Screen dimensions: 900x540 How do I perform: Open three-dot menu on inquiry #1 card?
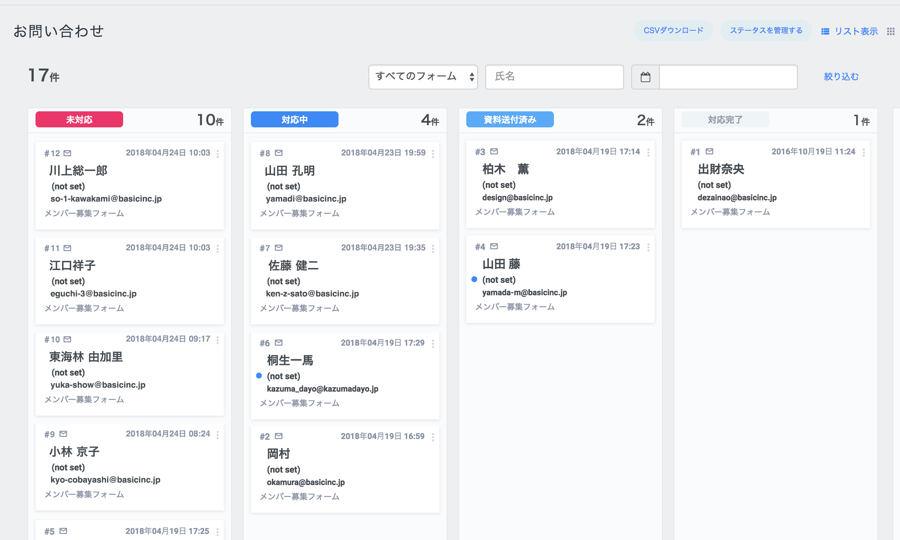(x=863, y=153)
